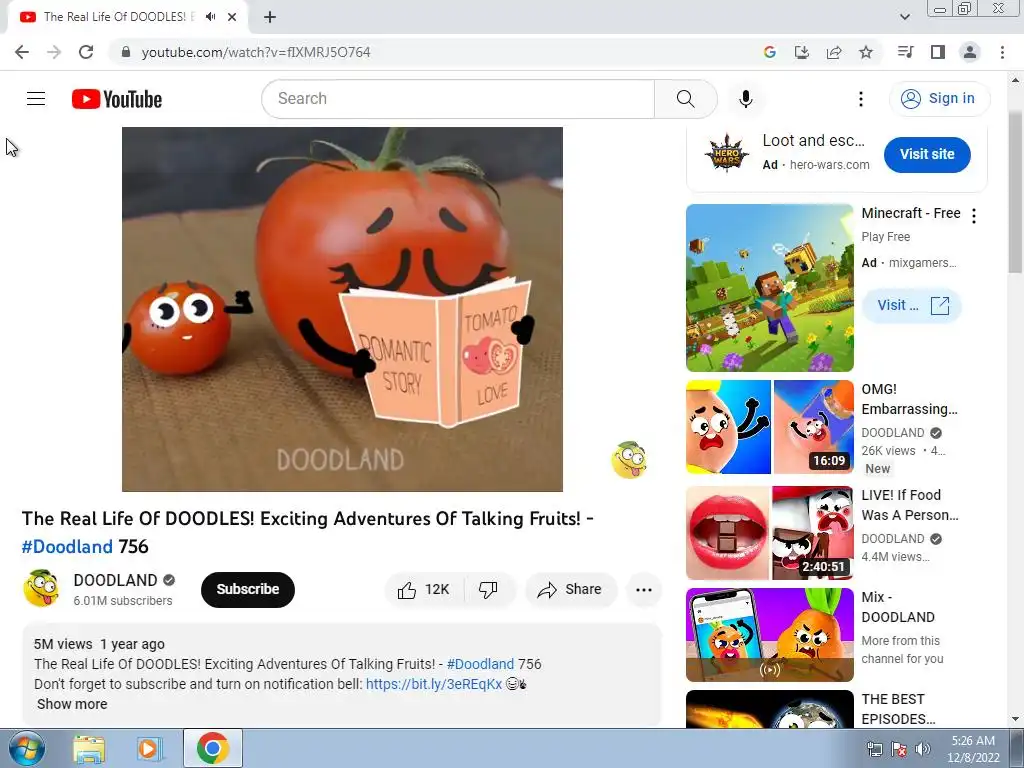
Task: Click the DOODLAND watermark avatar on player
Action: tap(629, 460)
